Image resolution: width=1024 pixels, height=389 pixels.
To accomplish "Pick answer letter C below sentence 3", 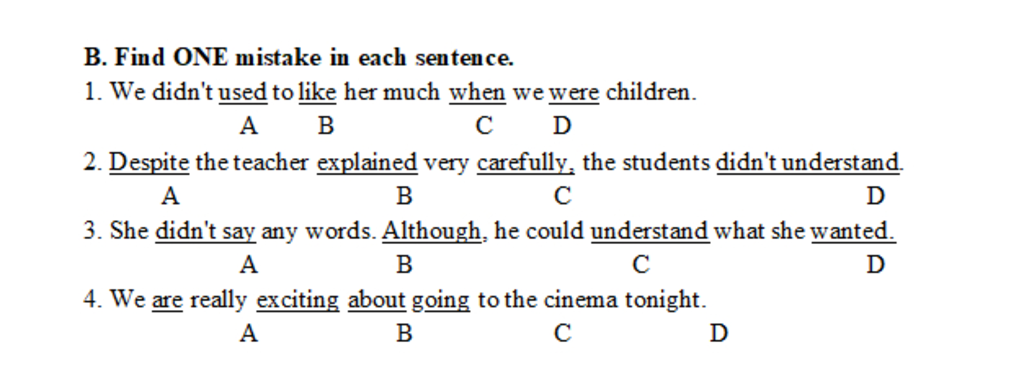I will pyautogui.click(x=641, y=264).
